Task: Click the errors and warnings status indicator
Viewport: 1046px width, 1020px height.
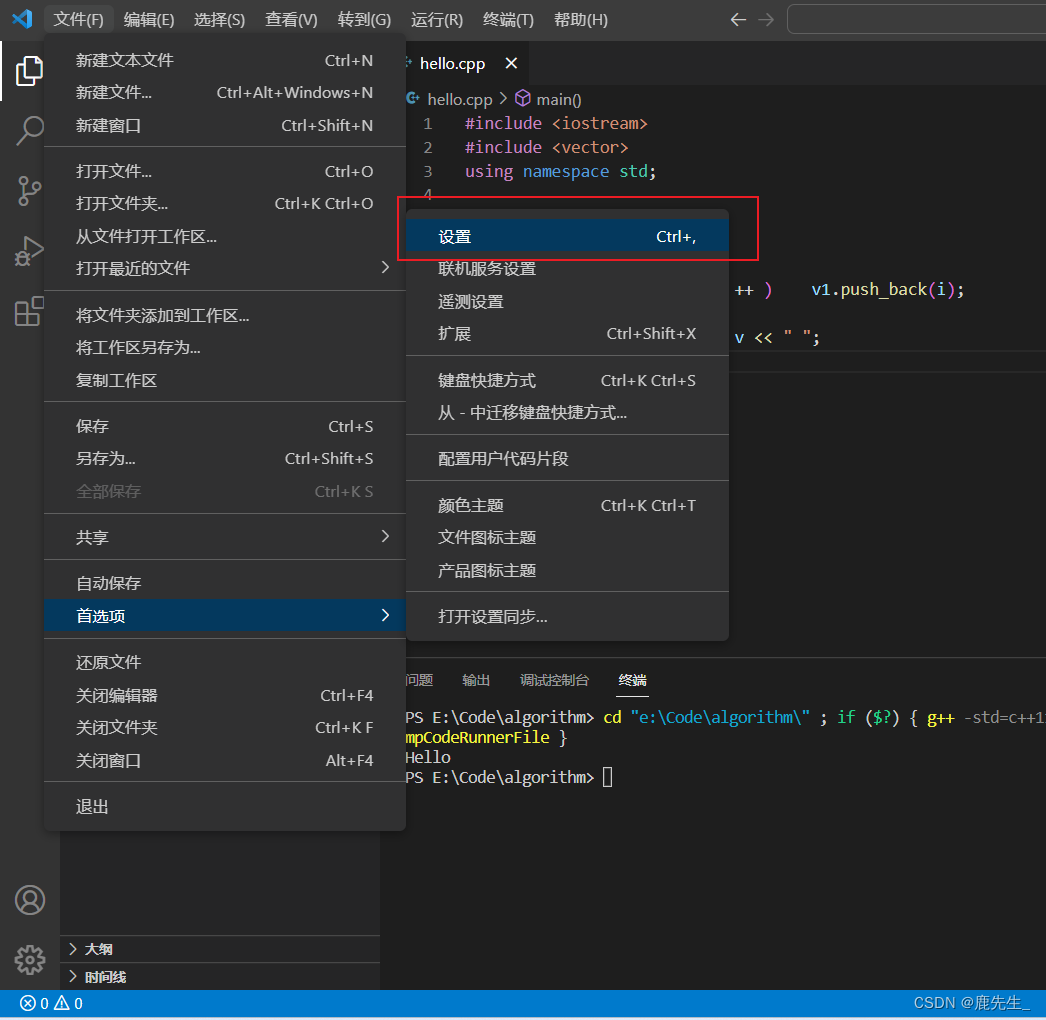Action: pos(51,1003)
